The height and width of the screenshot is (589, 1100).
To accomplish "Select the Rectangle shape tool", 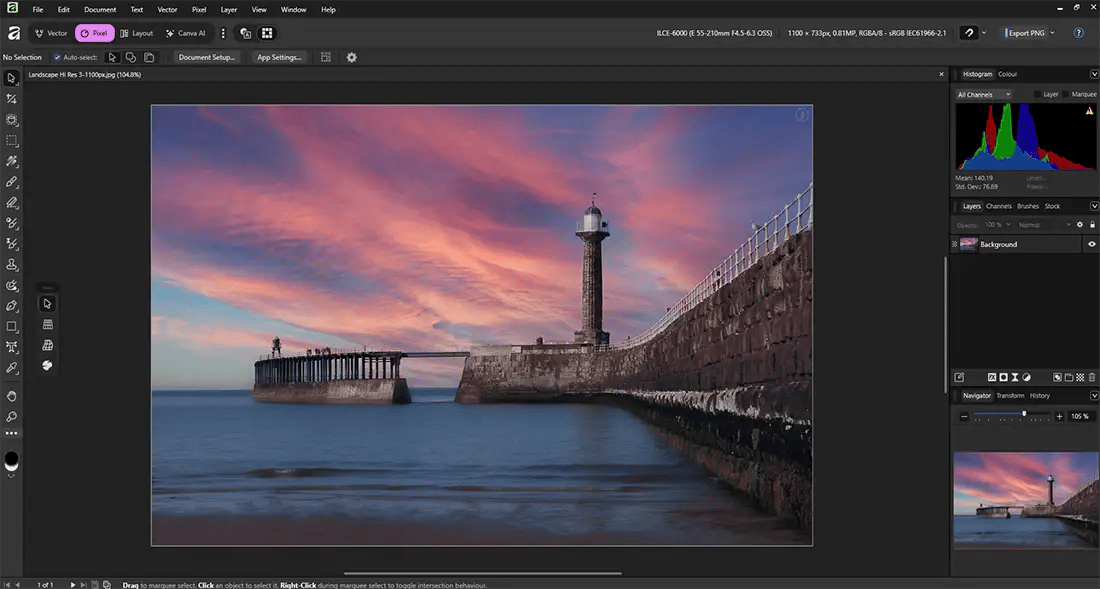I will pos(11,326).
